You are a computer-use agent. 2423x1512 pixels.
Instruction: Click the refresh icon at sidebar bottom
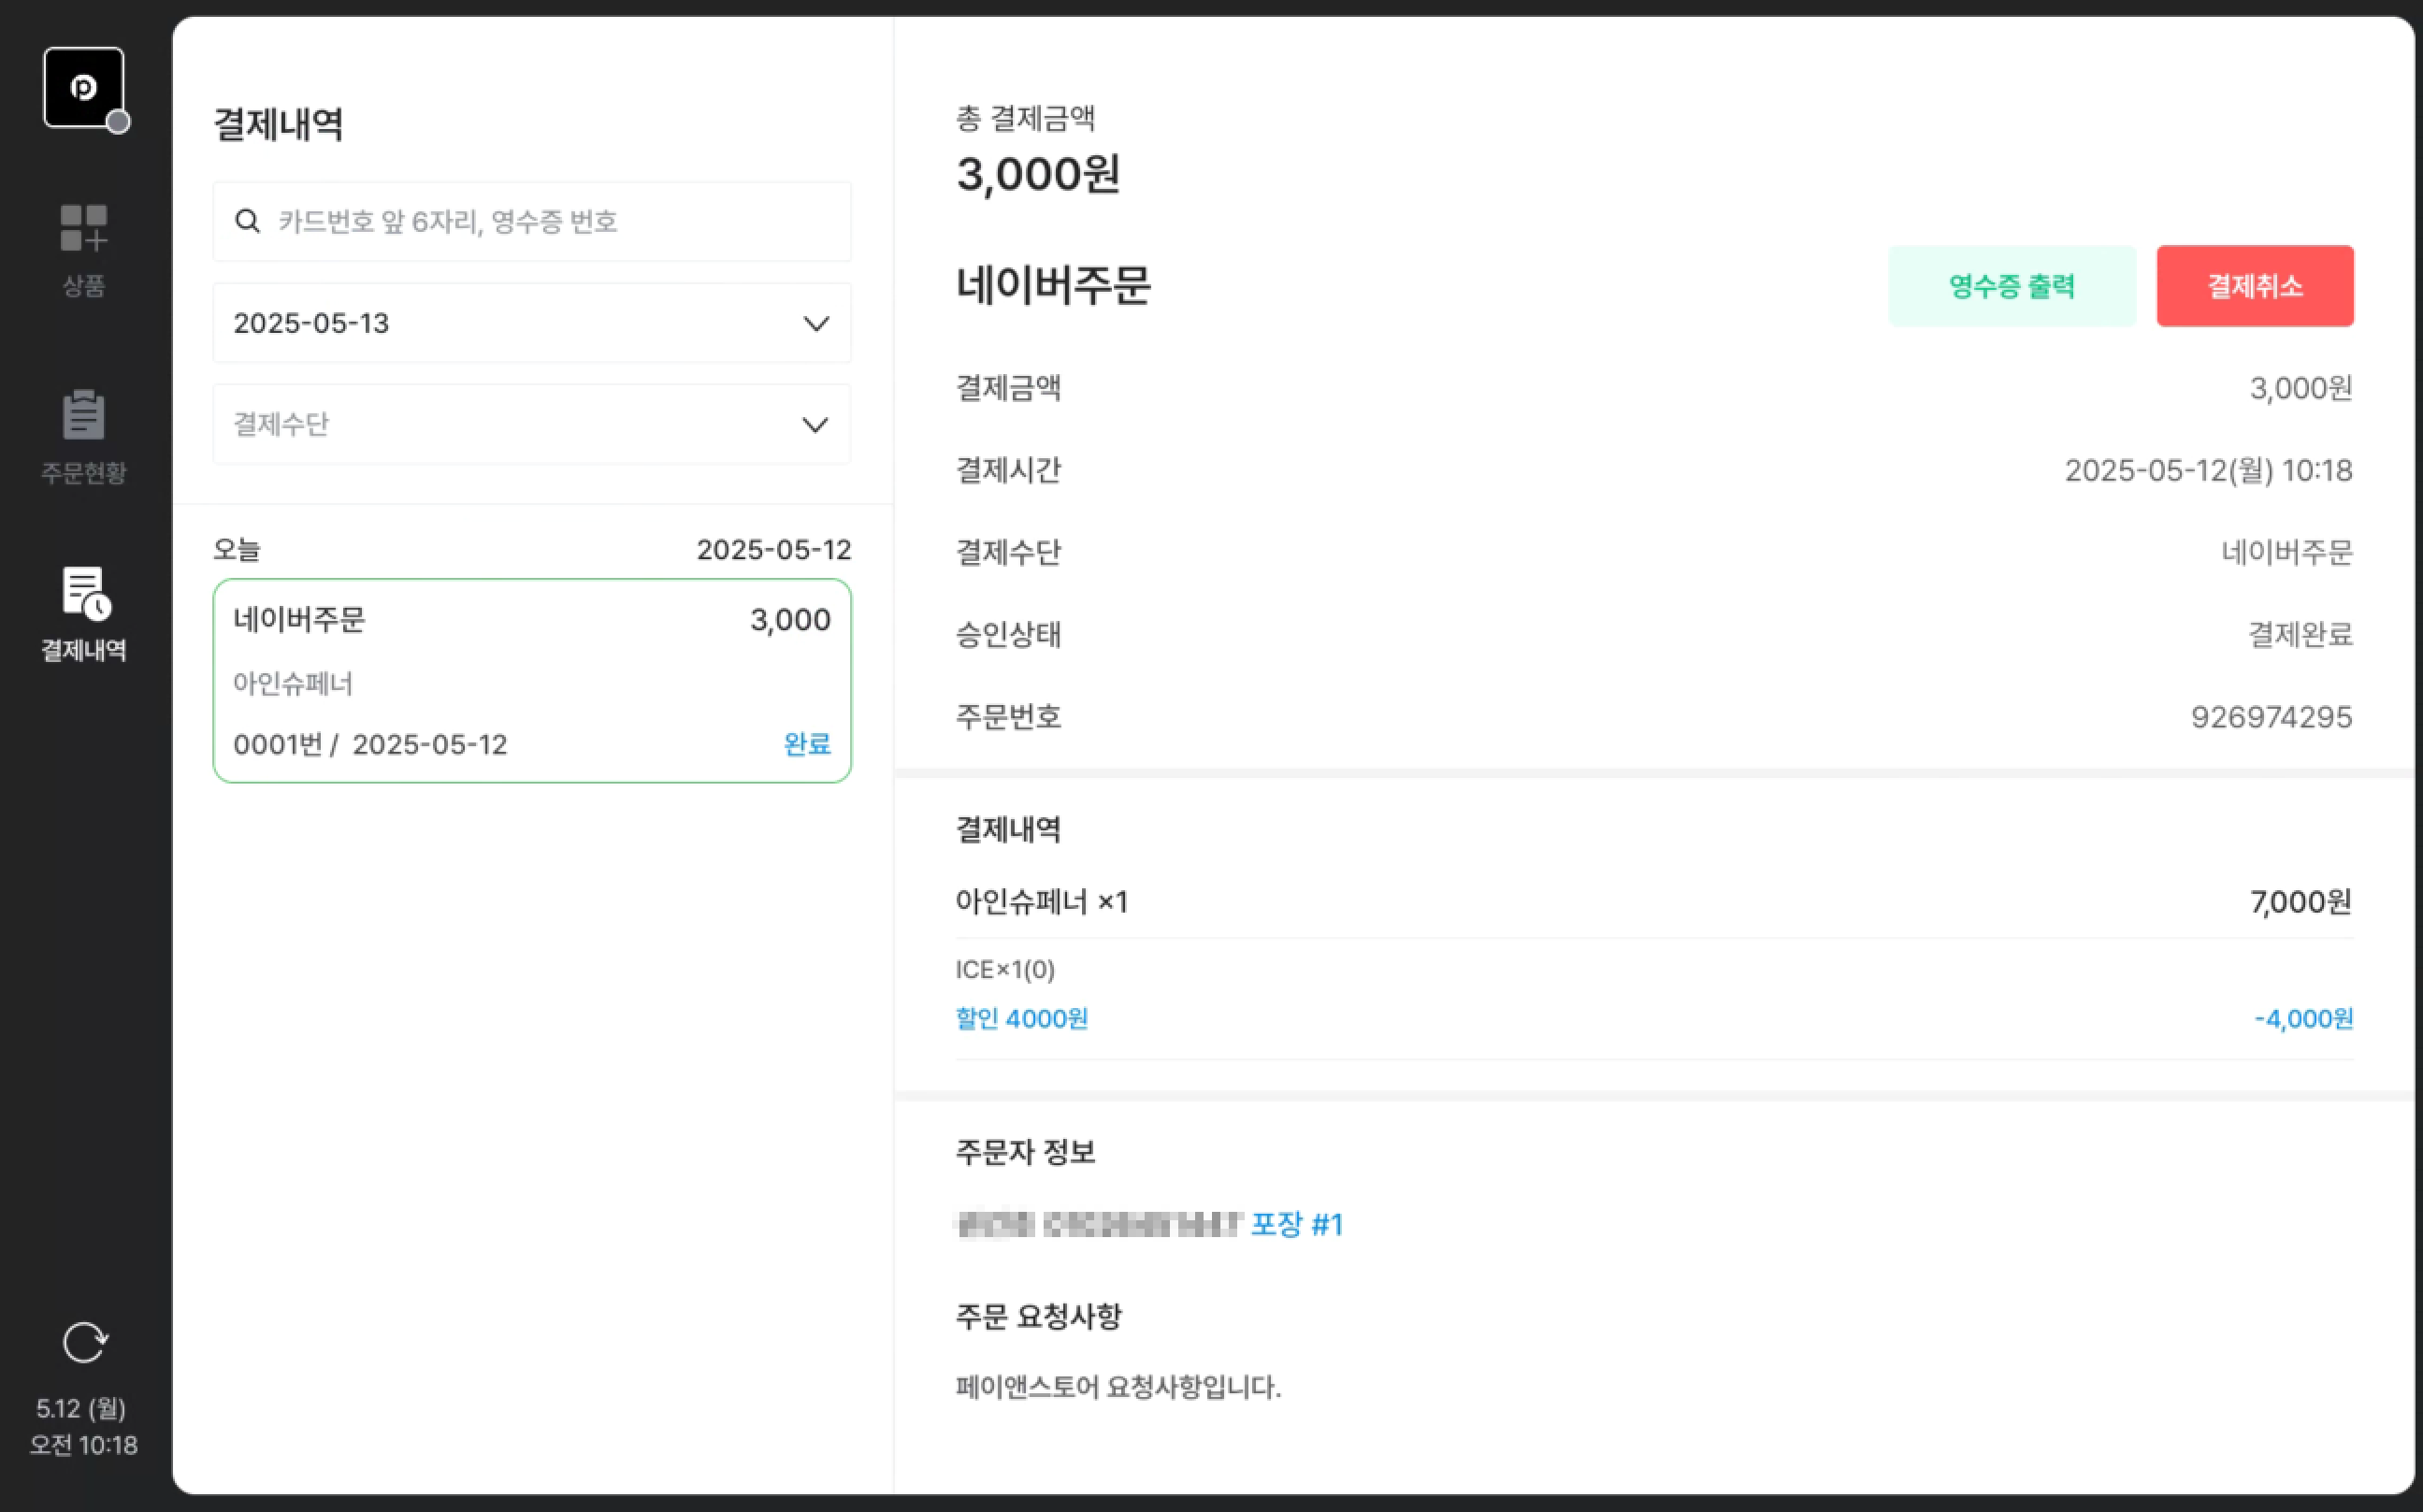84,1343
